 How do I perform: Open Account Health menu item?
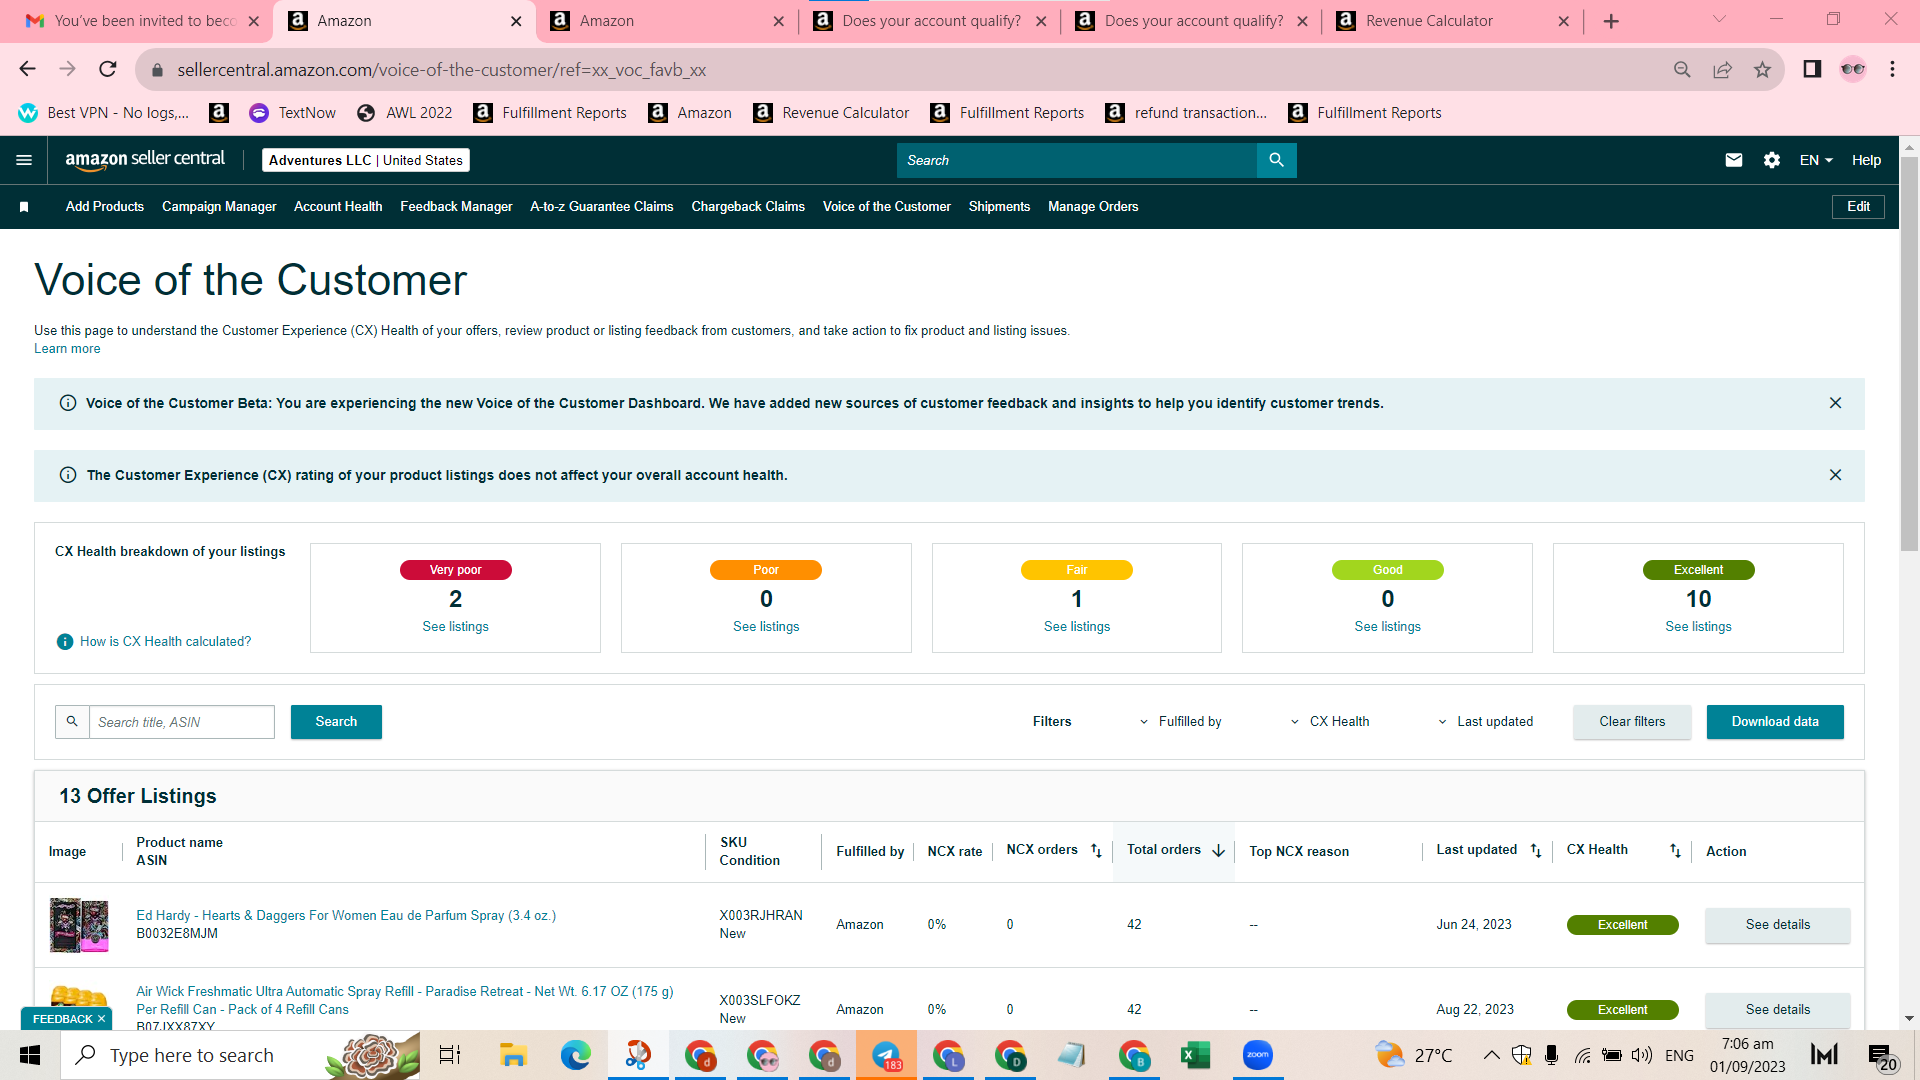click(x=338, y=207)
